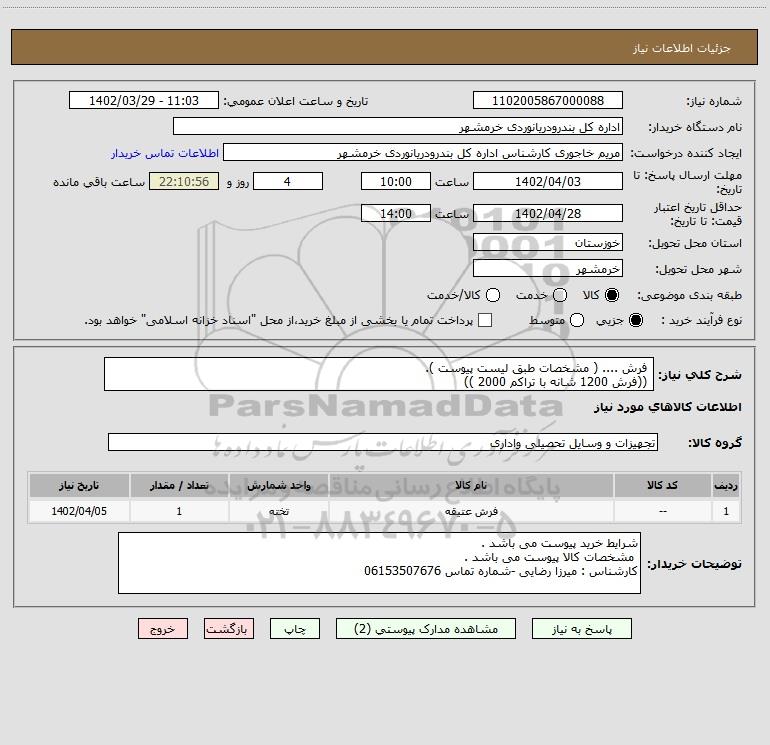The image size is (770, 745).
Task: Click the remaining days field showing 4
Action: click(x=288, y=181)
